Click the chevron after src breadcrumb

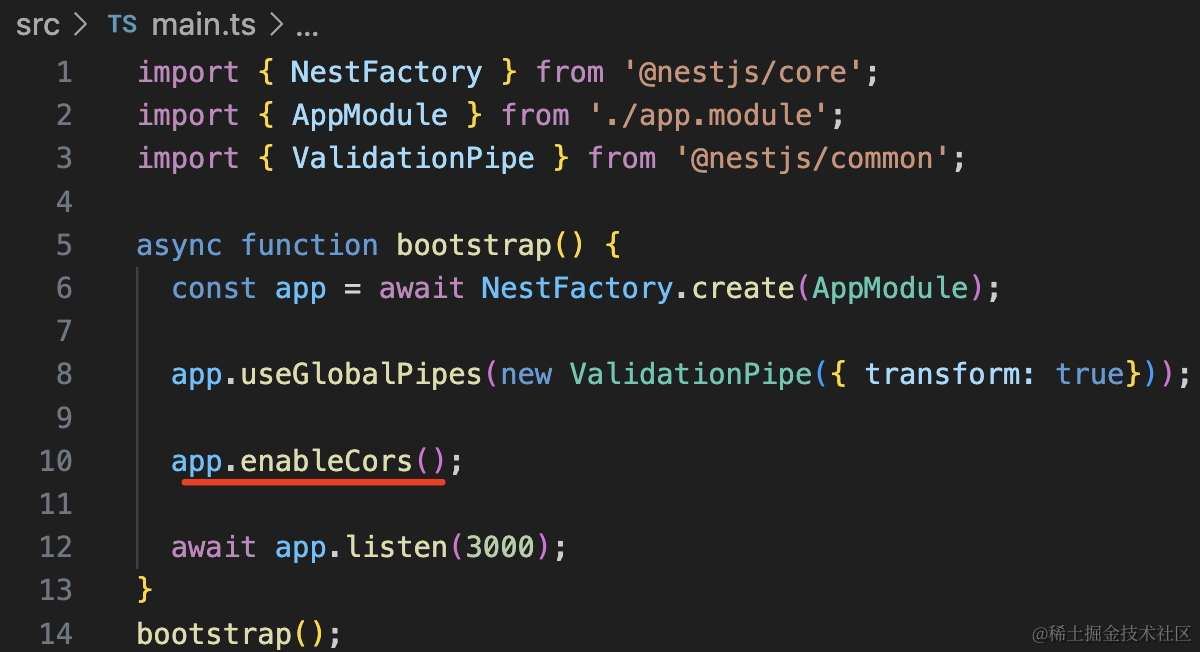82,26
